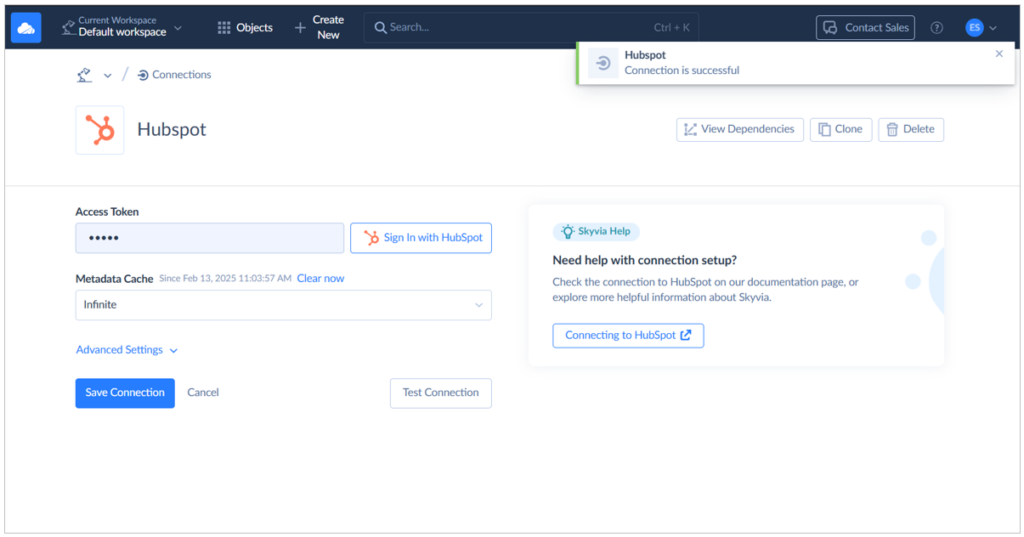1024x537 pixels.
Task: Go to Connections breadcrumb link
Action: 174,75
